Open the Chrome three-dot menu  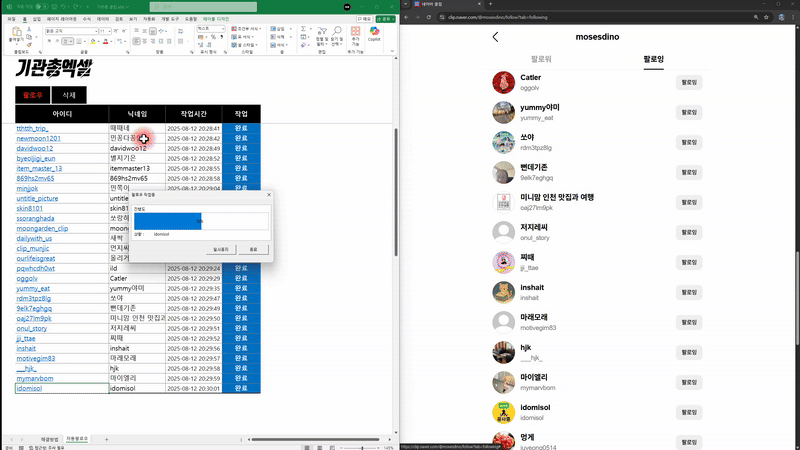click(x=794, y=17)
